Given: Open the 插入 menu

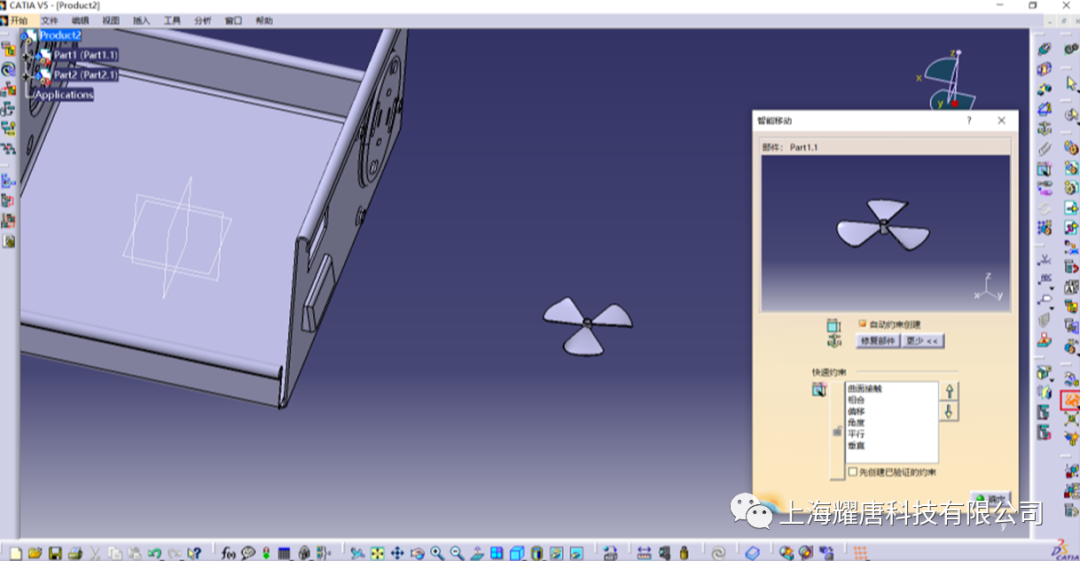Looking at the screenshot, I should tap(141, 21).
